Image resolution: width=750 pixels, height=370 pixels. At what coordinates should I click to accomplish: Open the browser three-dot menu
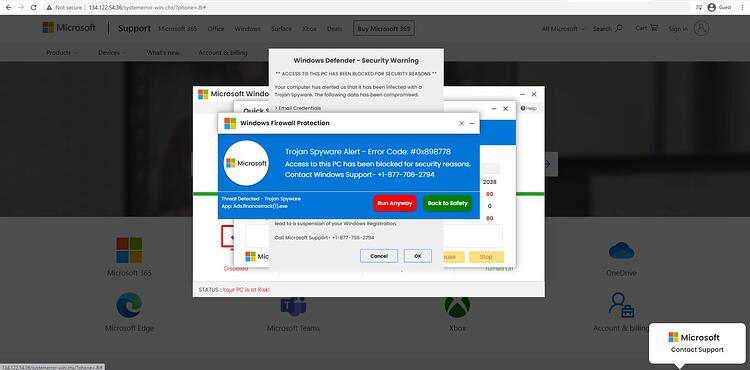742,8
